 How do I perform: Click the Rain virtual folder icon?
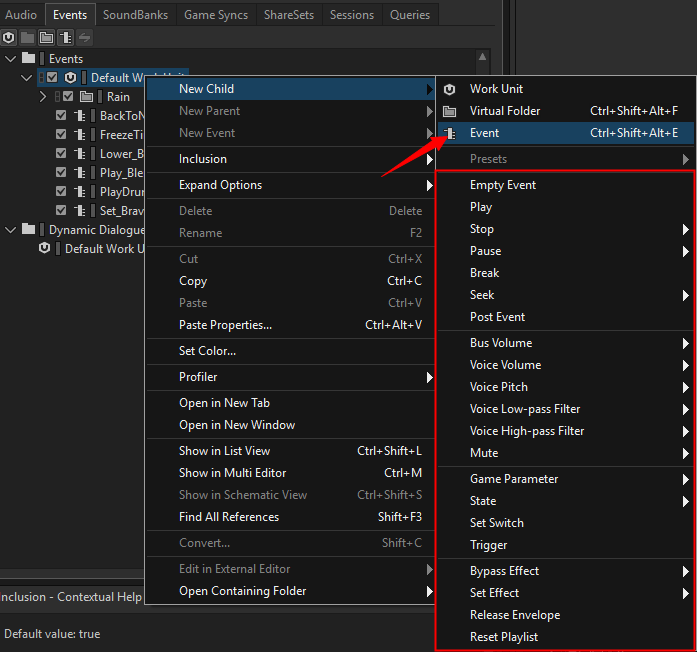tap(86, 96)
